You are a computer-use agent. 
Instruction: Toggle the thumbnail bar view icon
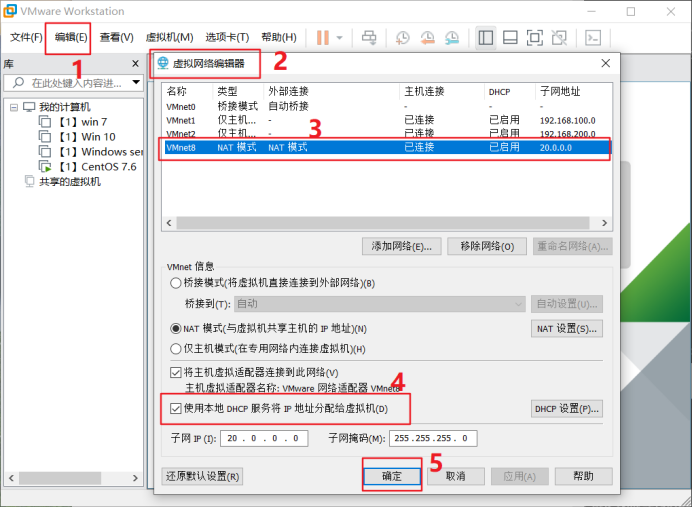coord(510,38)
